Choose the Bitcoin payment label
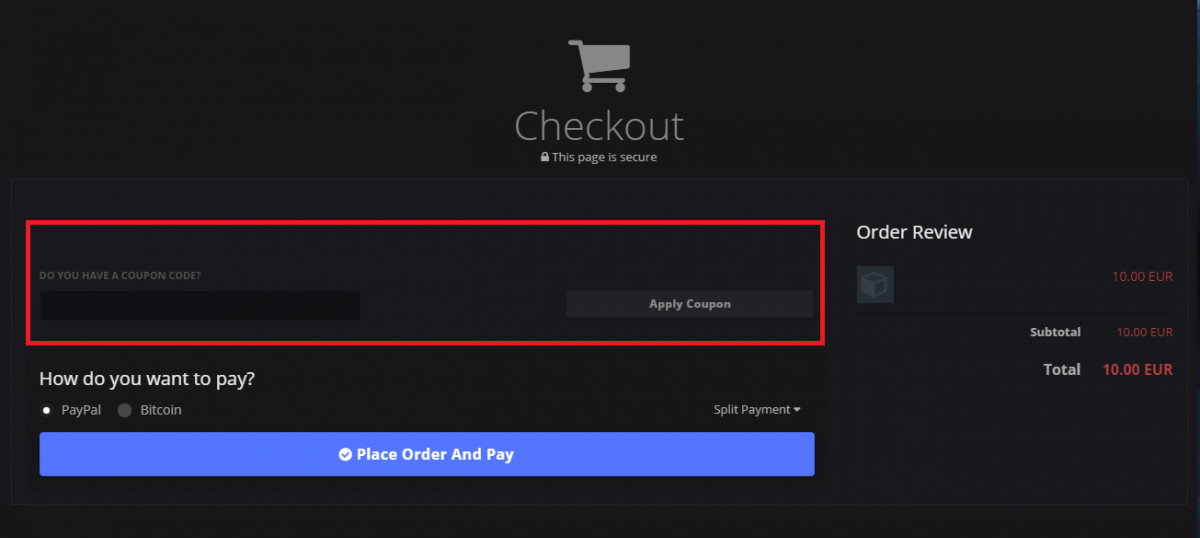 [161, 410]
